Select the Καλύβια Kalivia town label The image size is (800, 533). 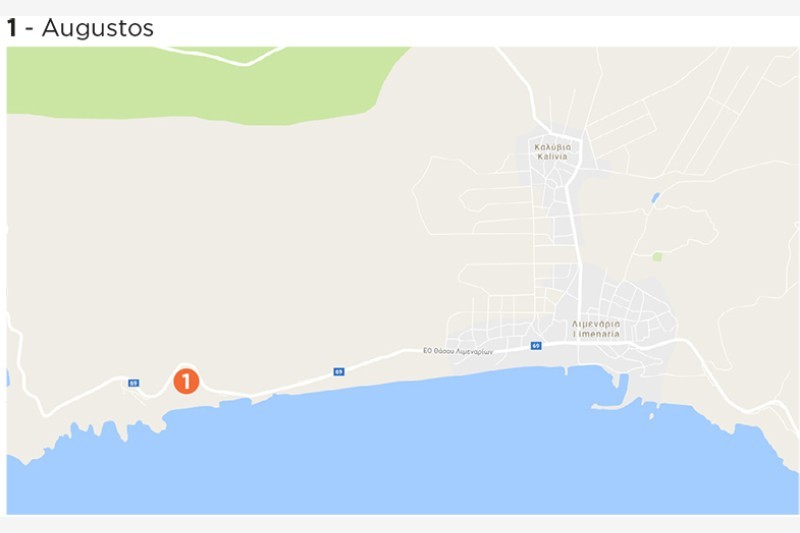pos(553,152)
